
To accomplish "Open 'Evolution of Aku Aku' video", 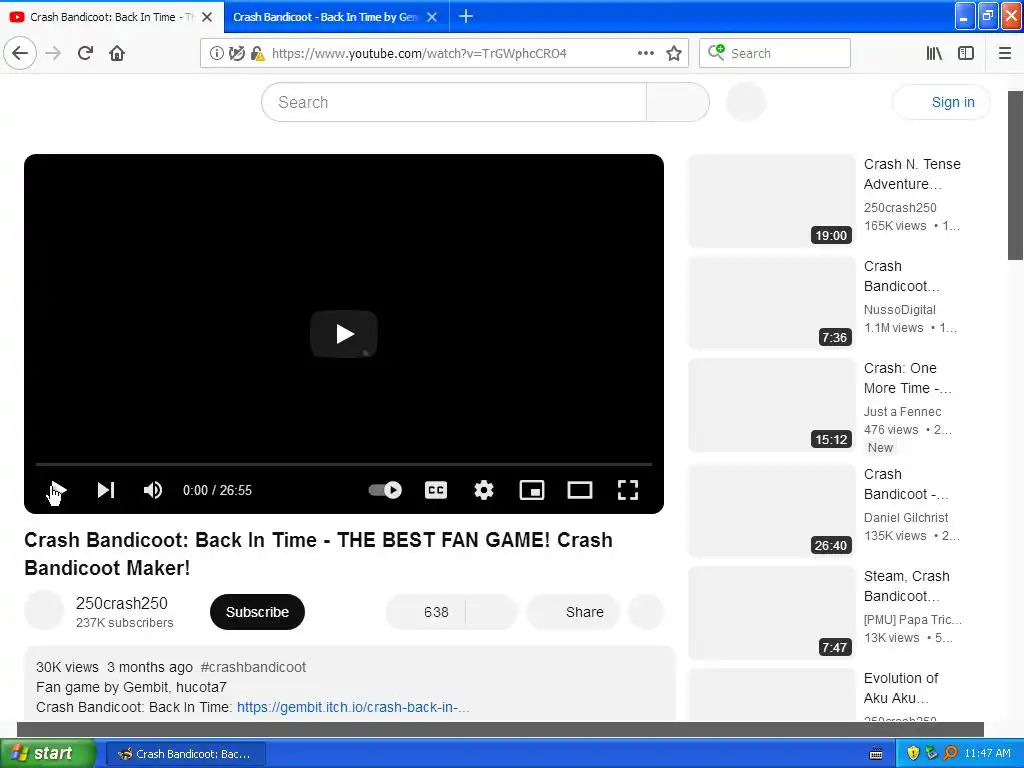I will pyautogui.click(x=901, y=688).
